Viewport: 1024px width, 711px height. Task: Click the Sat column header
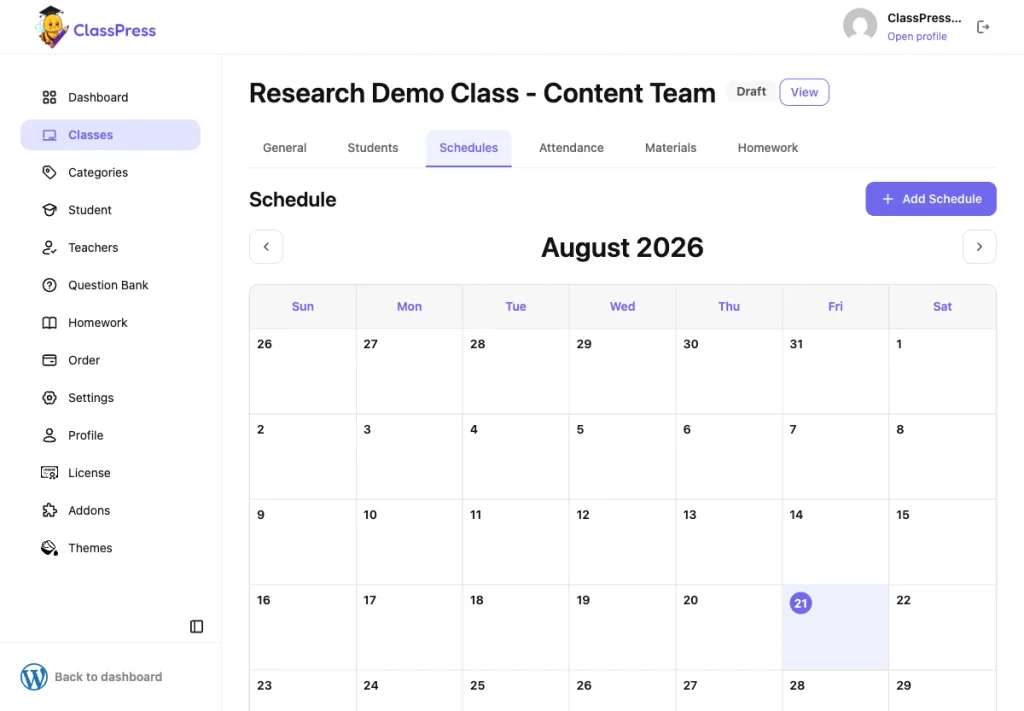pyautogui.click(x=942, y=307)
